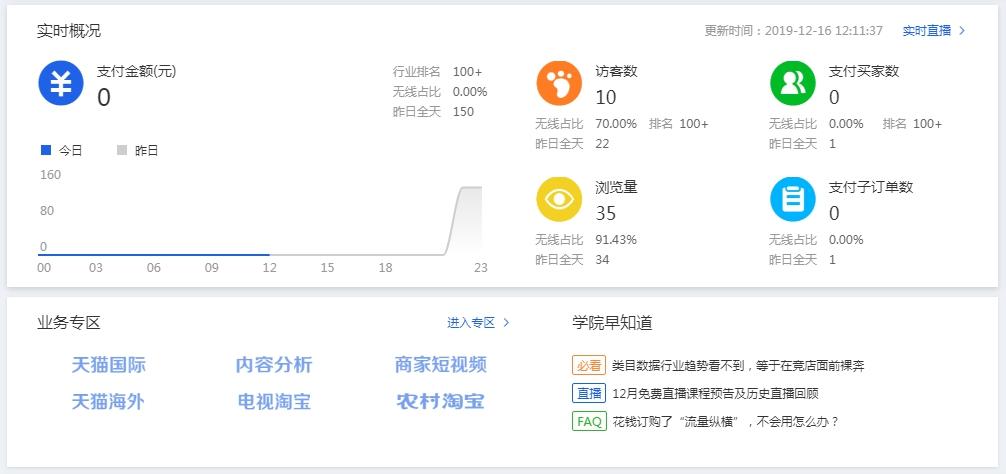Click the orange footprint visitors icon

pyautogui.click(x=559, y=83)
